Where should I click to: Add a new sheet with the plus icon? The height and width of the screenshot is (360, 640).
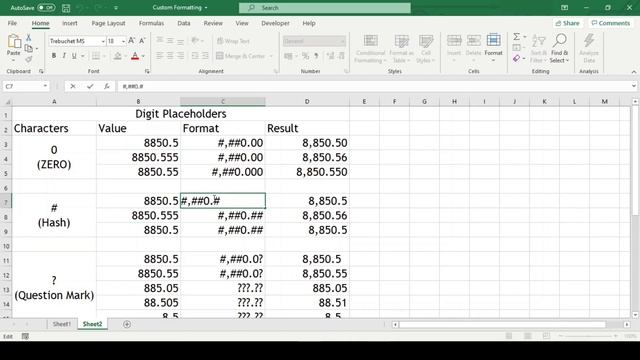[127, 324]
